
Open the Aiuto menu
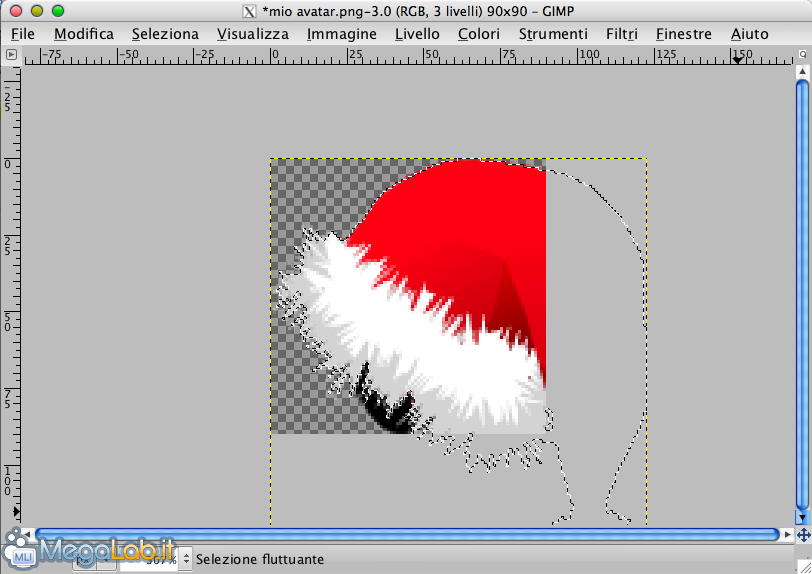[x=749, y=34]
